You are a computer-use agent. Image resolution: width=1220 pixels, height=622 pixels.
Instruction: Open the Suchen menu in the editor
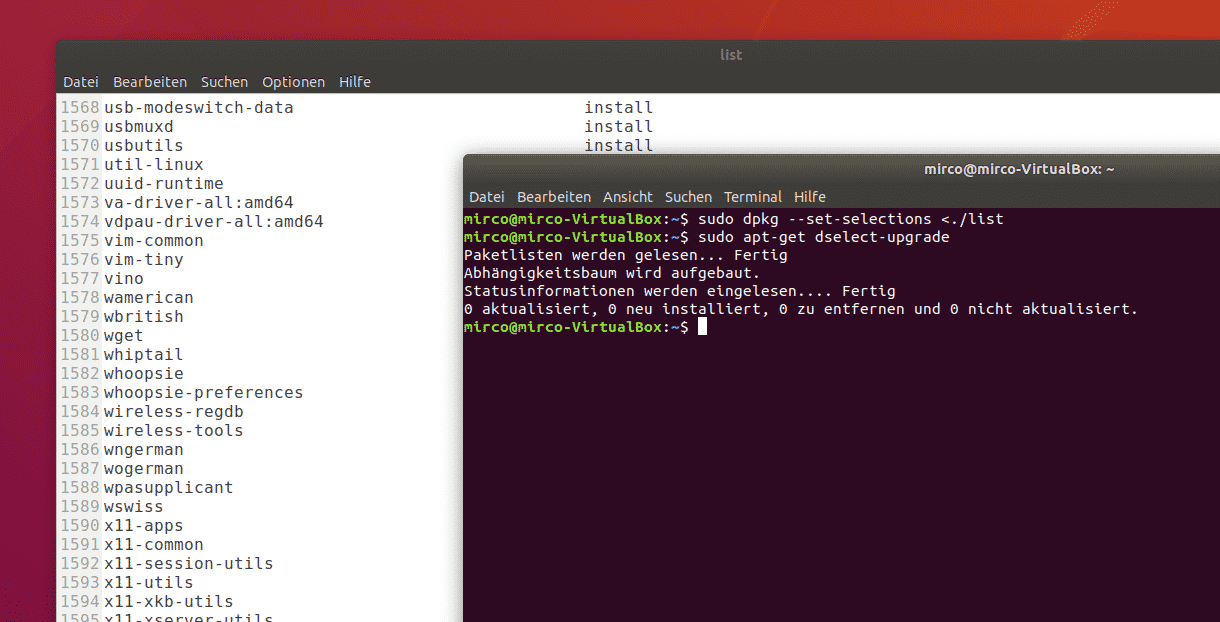pos(224,82)
